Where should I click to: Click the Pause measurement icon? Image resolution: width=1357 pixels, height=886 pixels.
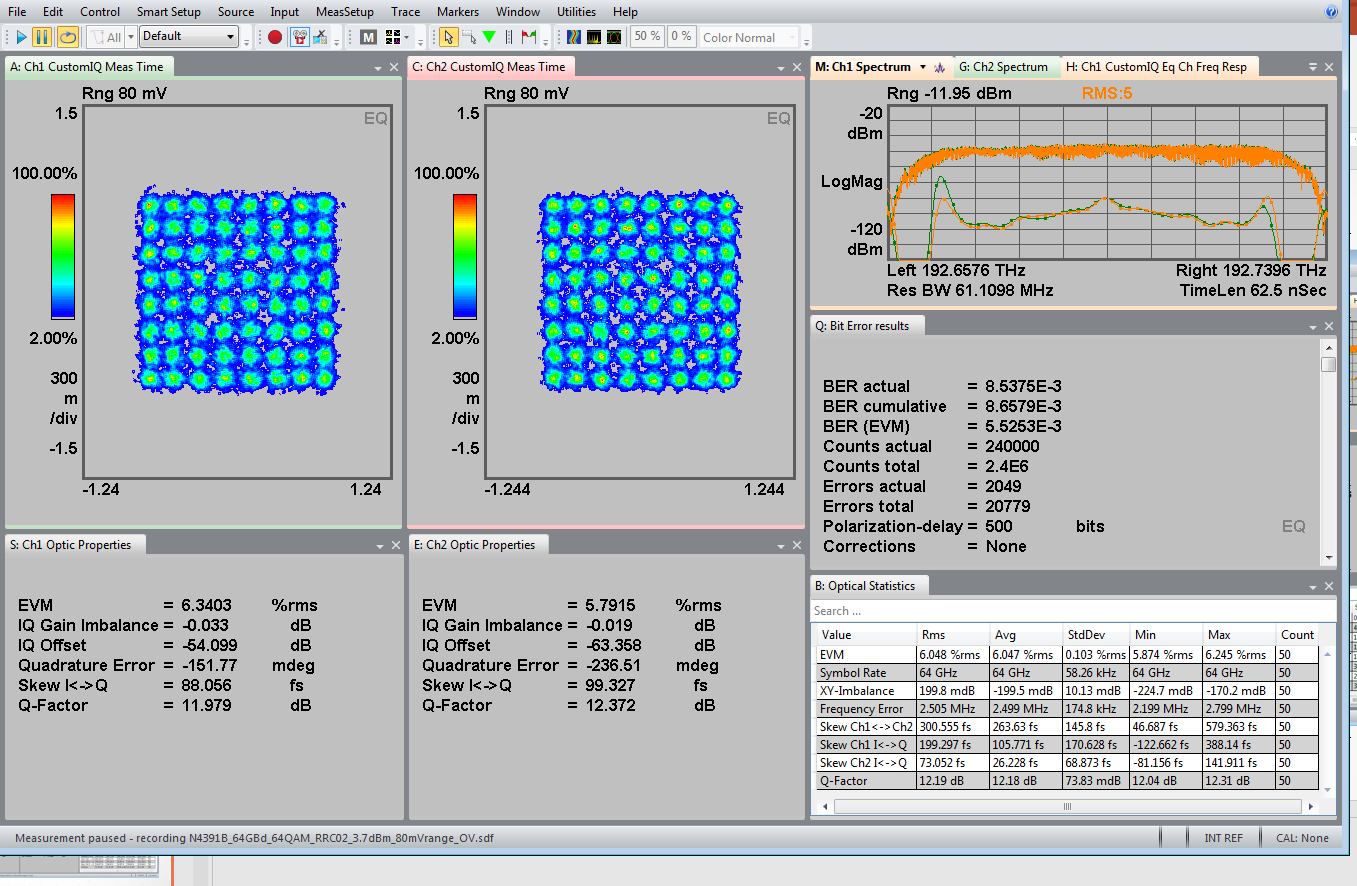point(42,37)
